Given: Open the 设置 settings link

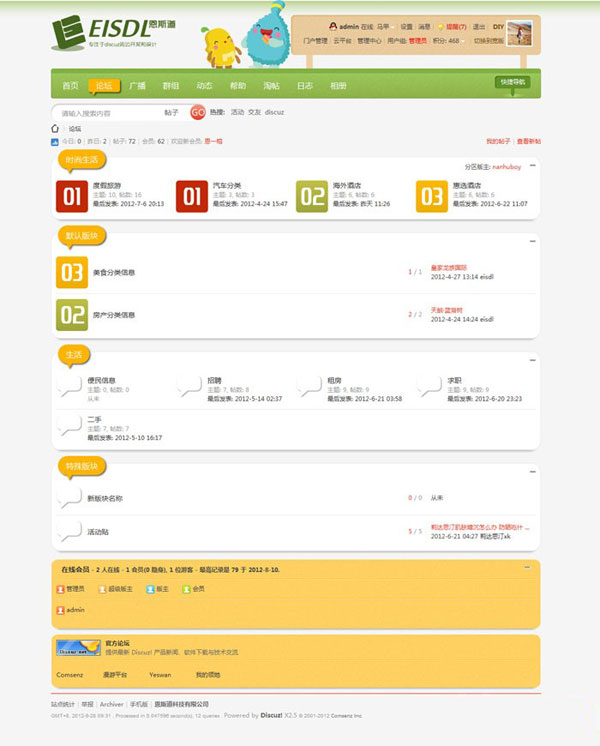Looking at the screenshot, I should pyautogui.click(x=406, y=27).
